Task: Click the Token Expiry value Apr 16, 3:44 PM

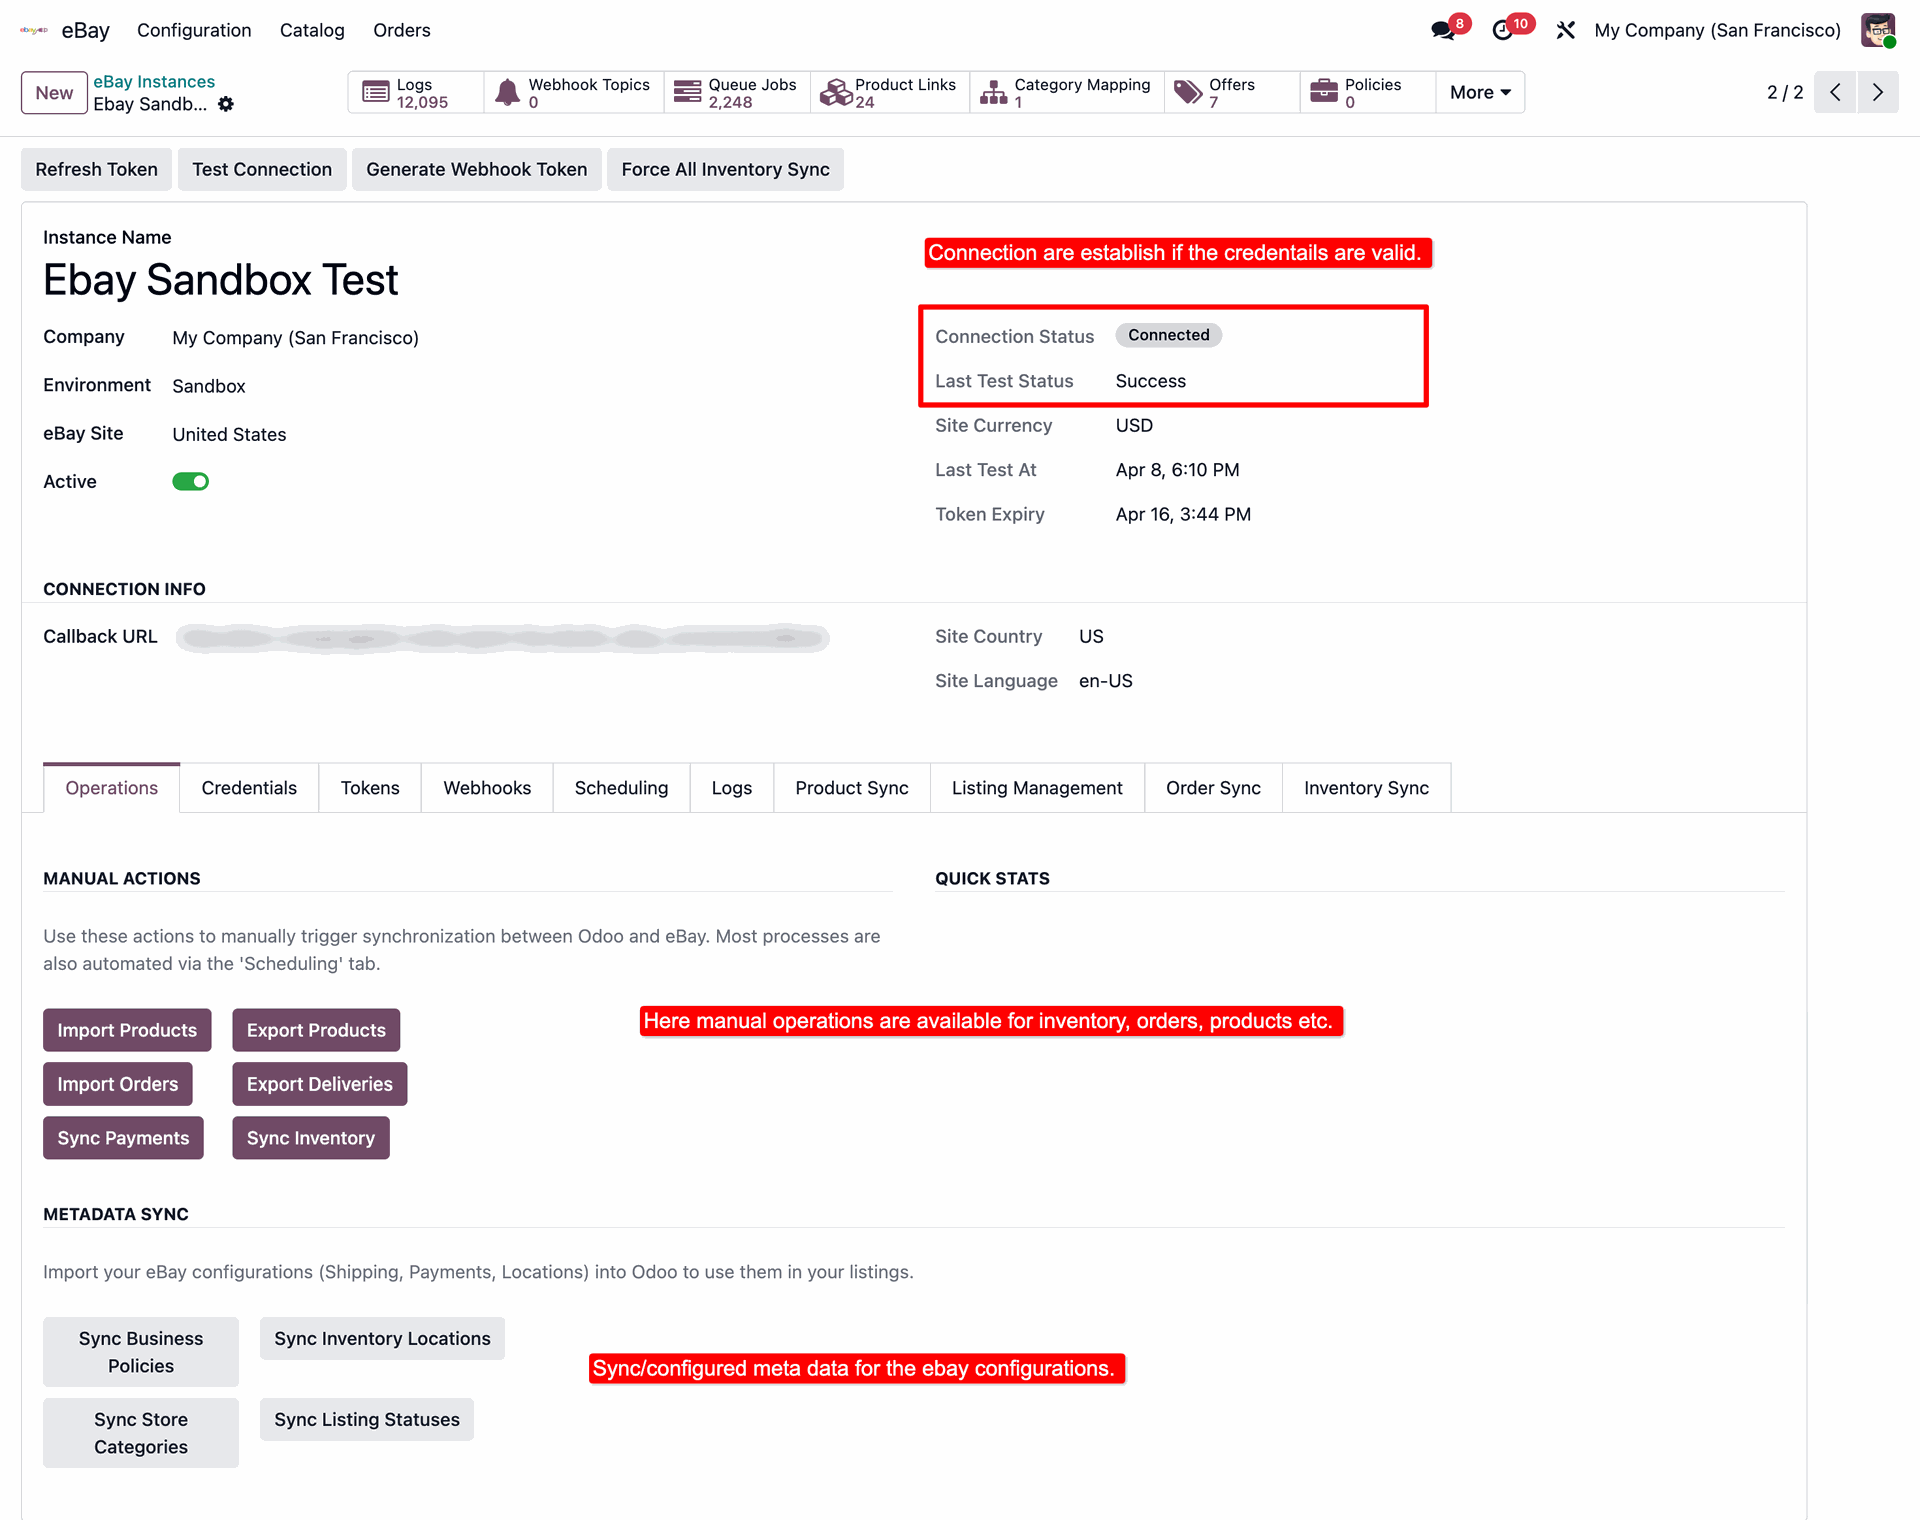Action: click(x=1183, y=514)
